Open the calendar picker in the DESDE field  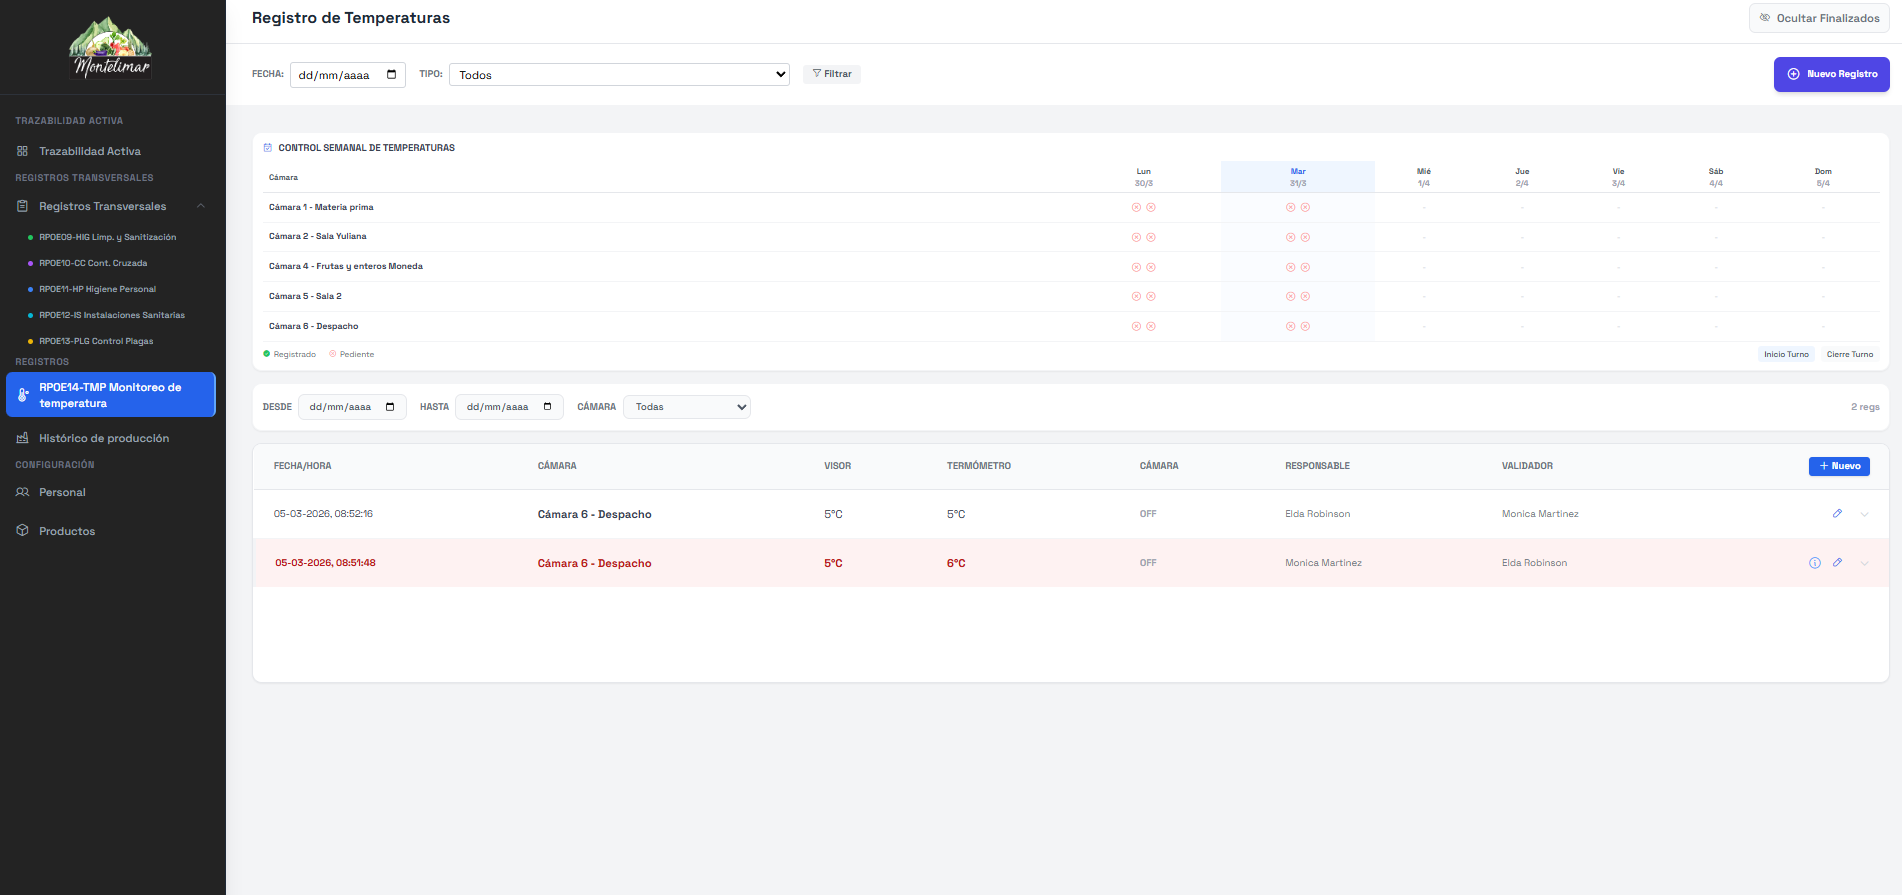tap(390, 407)
